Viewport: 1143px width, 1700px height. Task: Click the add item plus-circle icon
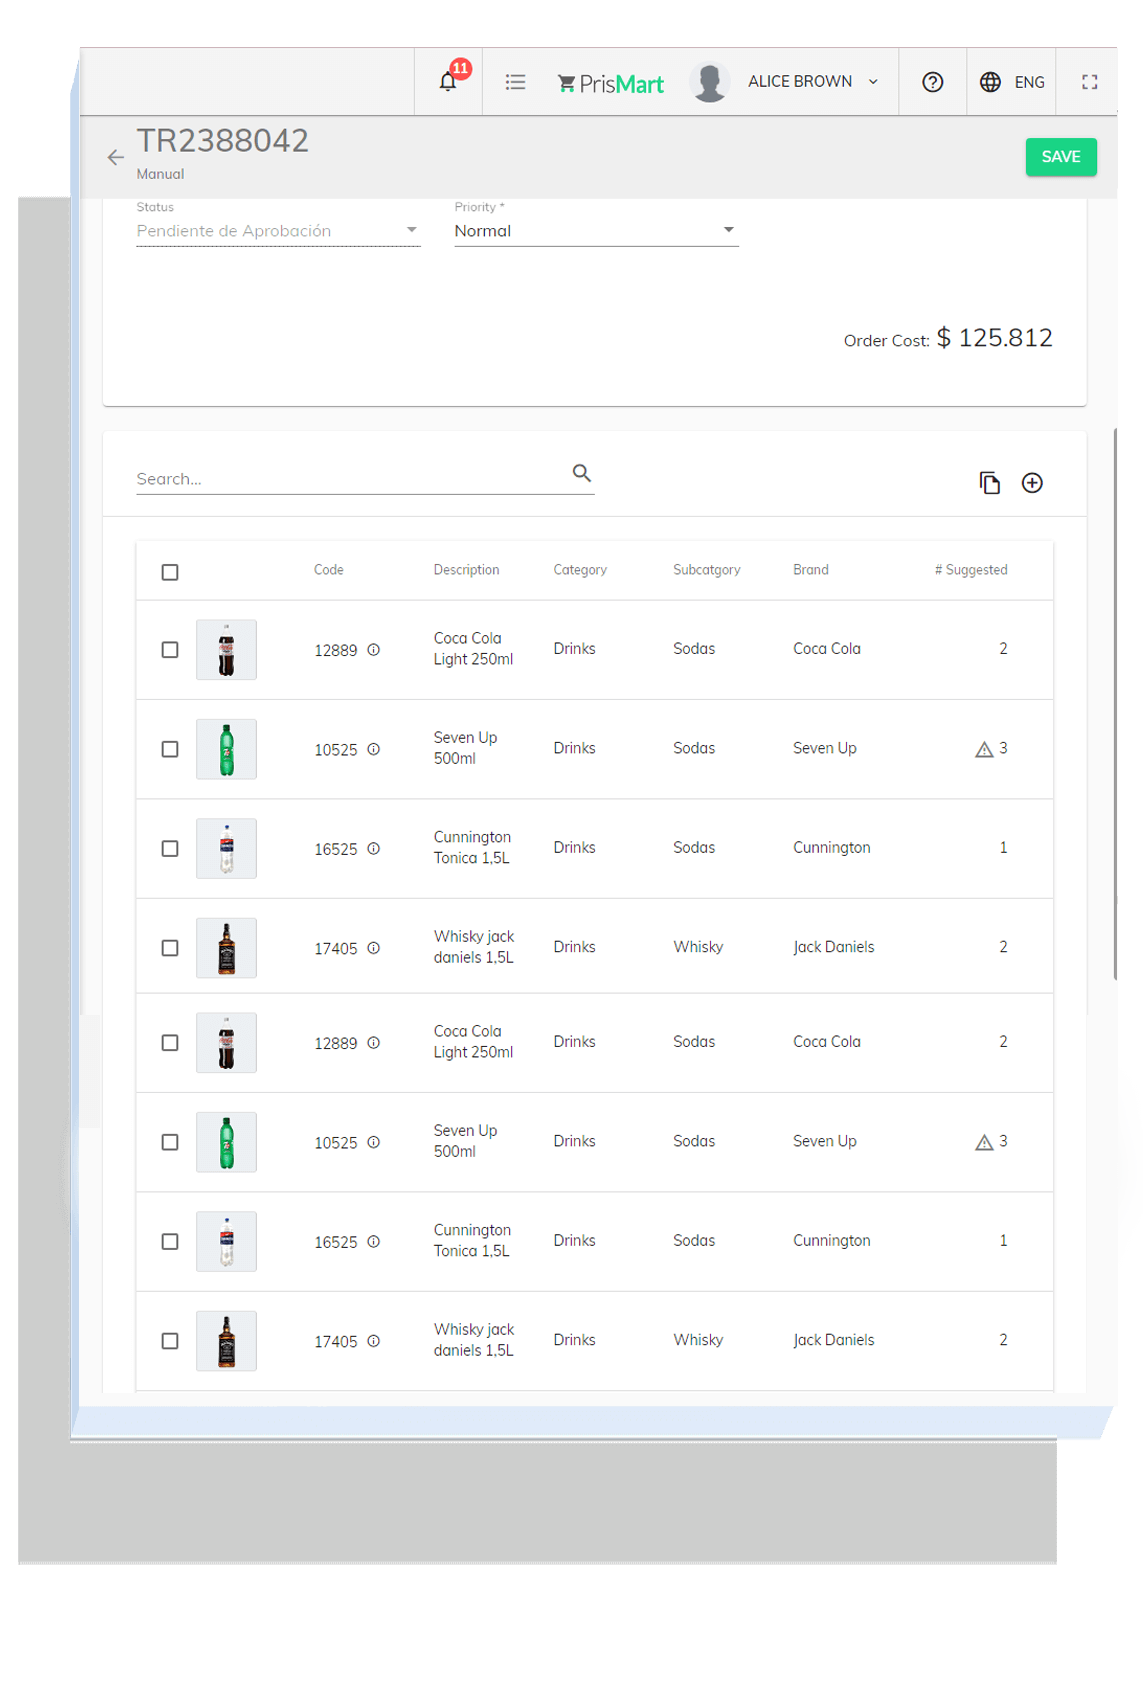point(1032,483)
